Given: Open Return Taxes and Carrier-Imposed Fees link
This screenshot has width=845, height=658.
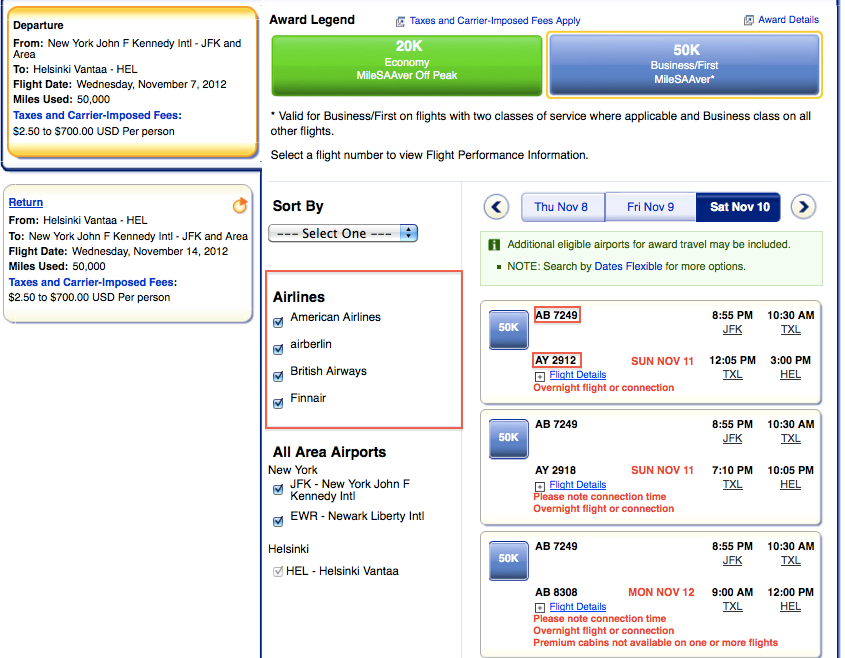Looking at the screenshot, I should tap(92, 282).
